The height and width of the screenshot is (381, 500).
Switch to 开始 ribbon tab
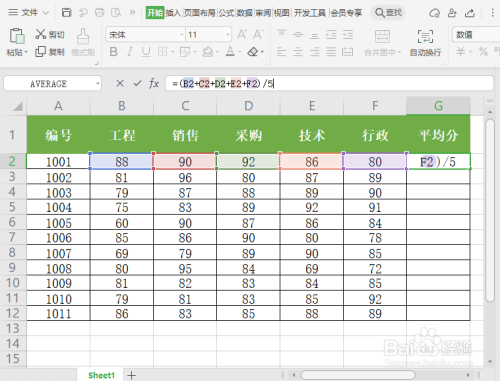pos(155,13)
